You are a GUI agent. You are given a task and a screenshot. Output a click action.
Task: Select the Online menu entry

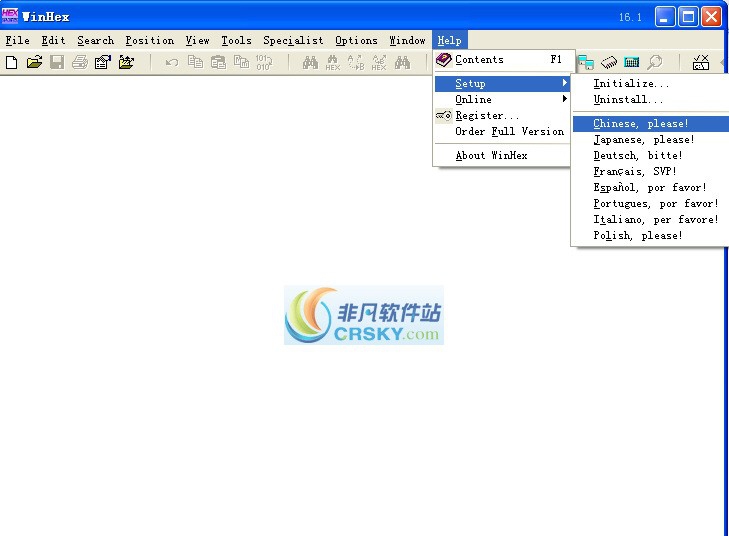click(x=502, y=99)
